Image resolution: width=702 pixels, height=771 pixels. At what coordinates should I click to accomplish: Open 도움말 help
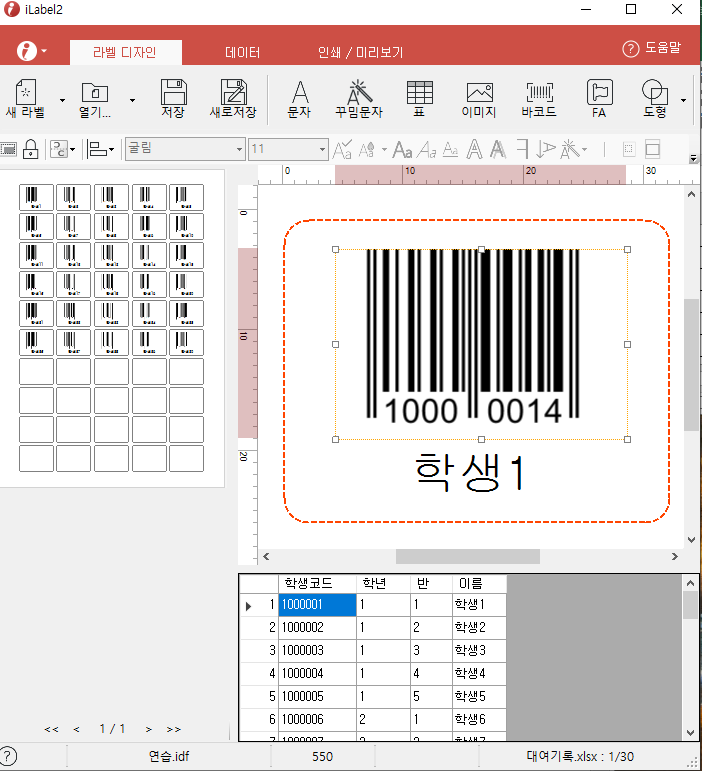[x=652, y=48]
